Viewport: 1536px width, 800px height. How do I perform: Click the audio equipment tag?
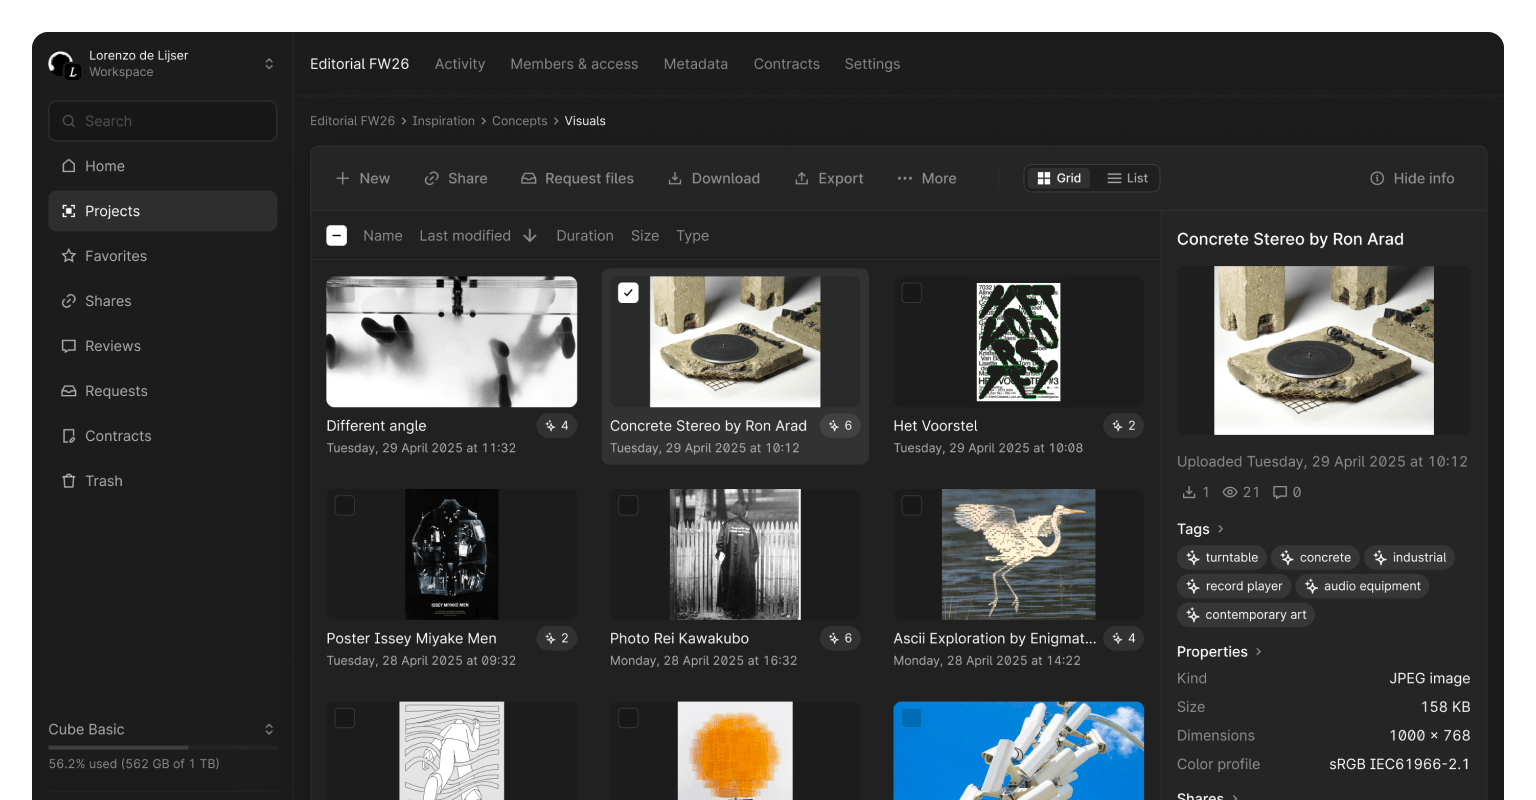click(1362, 587)
